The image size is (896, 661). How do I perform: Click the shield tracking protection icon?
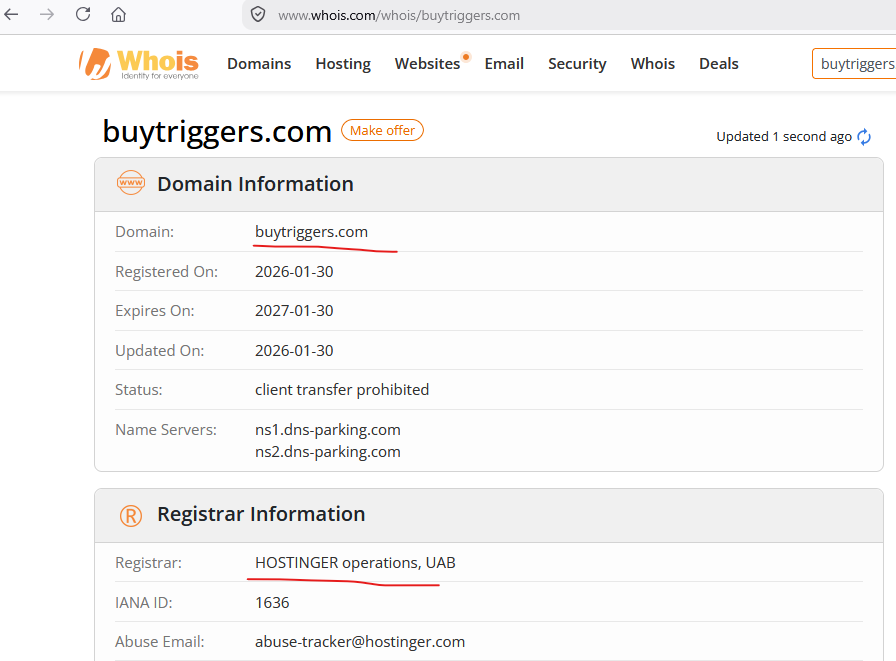click(258, 14)
